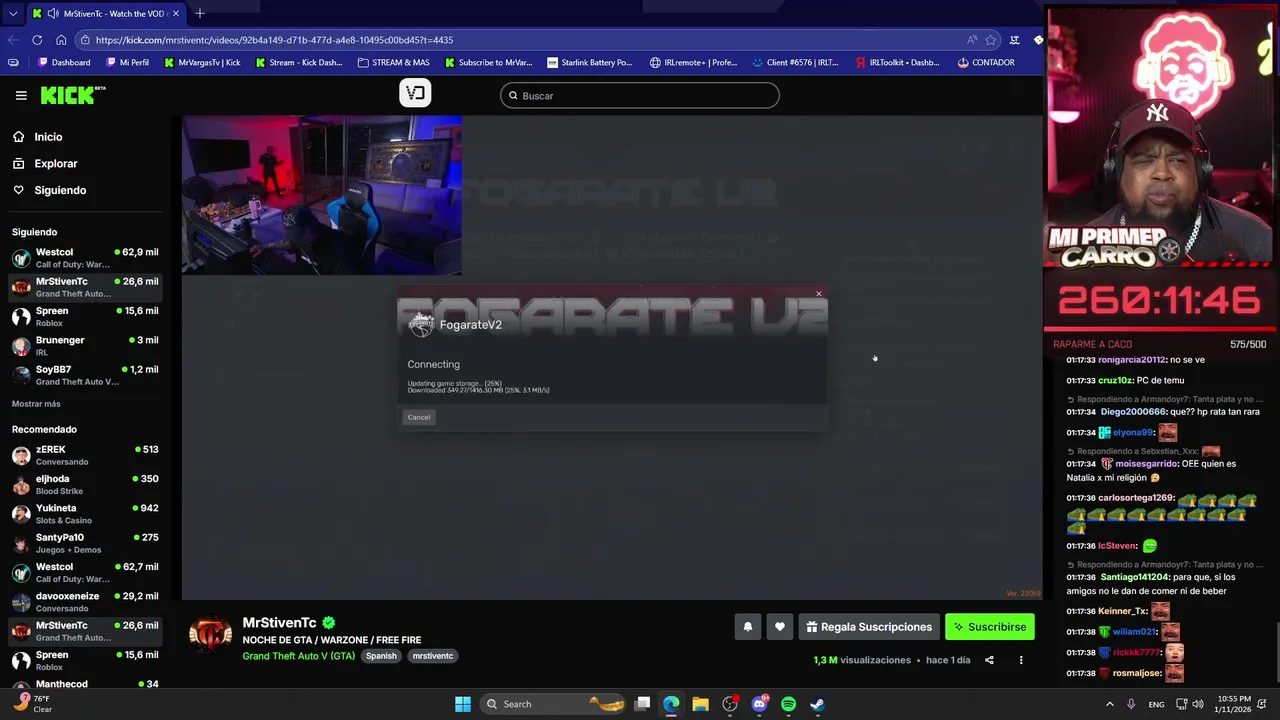Toggle notification bell for MrStivenTc
Viewport: 1280px width, 720px height.
[747, 627]
